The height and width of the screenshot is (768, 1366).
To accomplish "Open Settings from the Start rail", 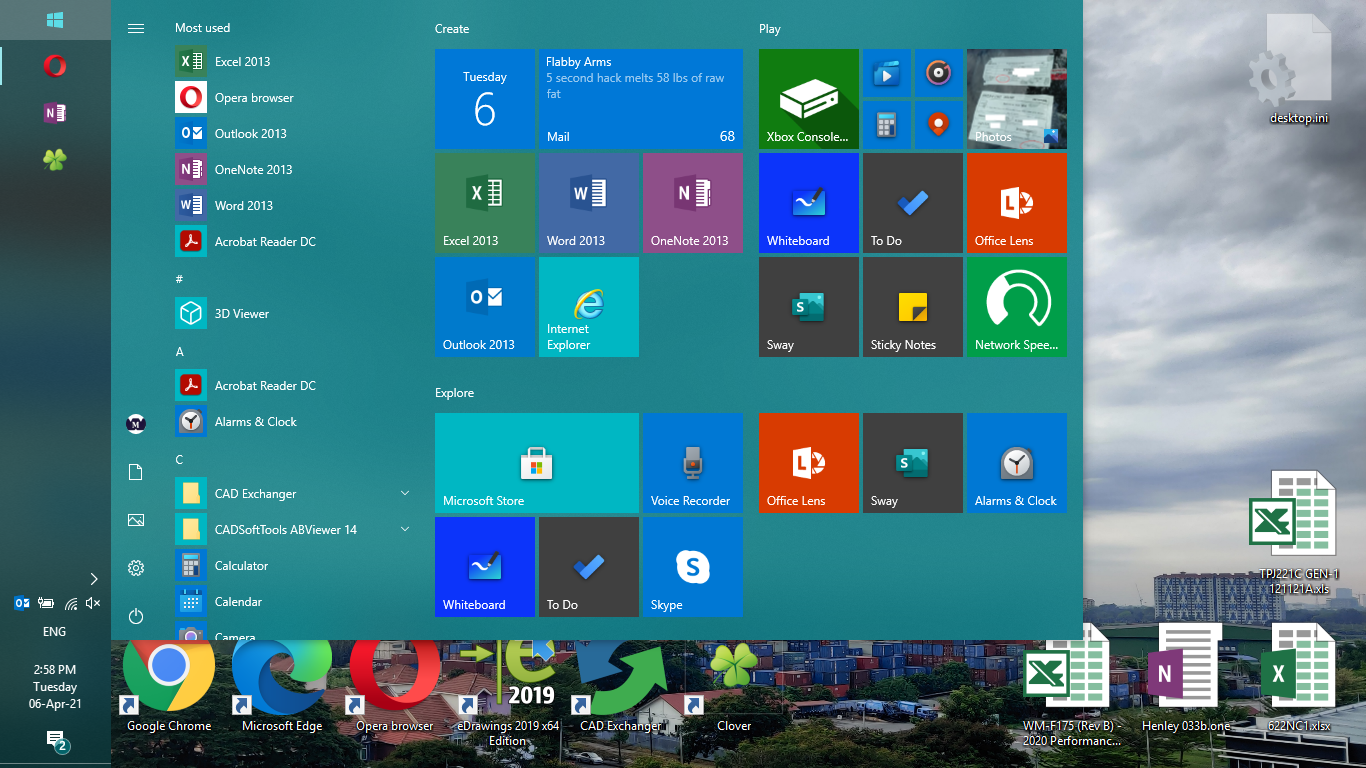I will [x=136, y=568].
